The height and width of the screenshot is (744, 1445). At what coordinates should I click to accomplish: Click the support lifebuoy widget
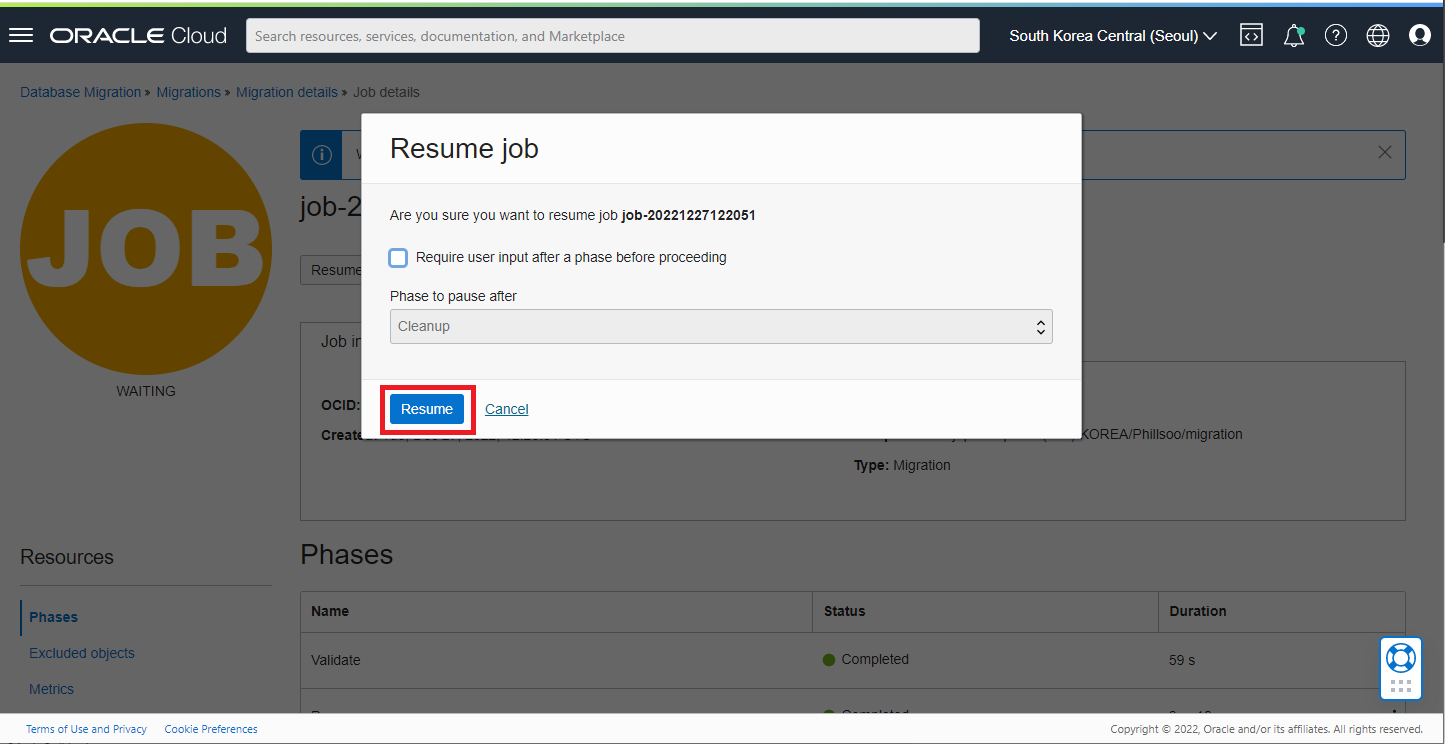(x=1401, y=668)
